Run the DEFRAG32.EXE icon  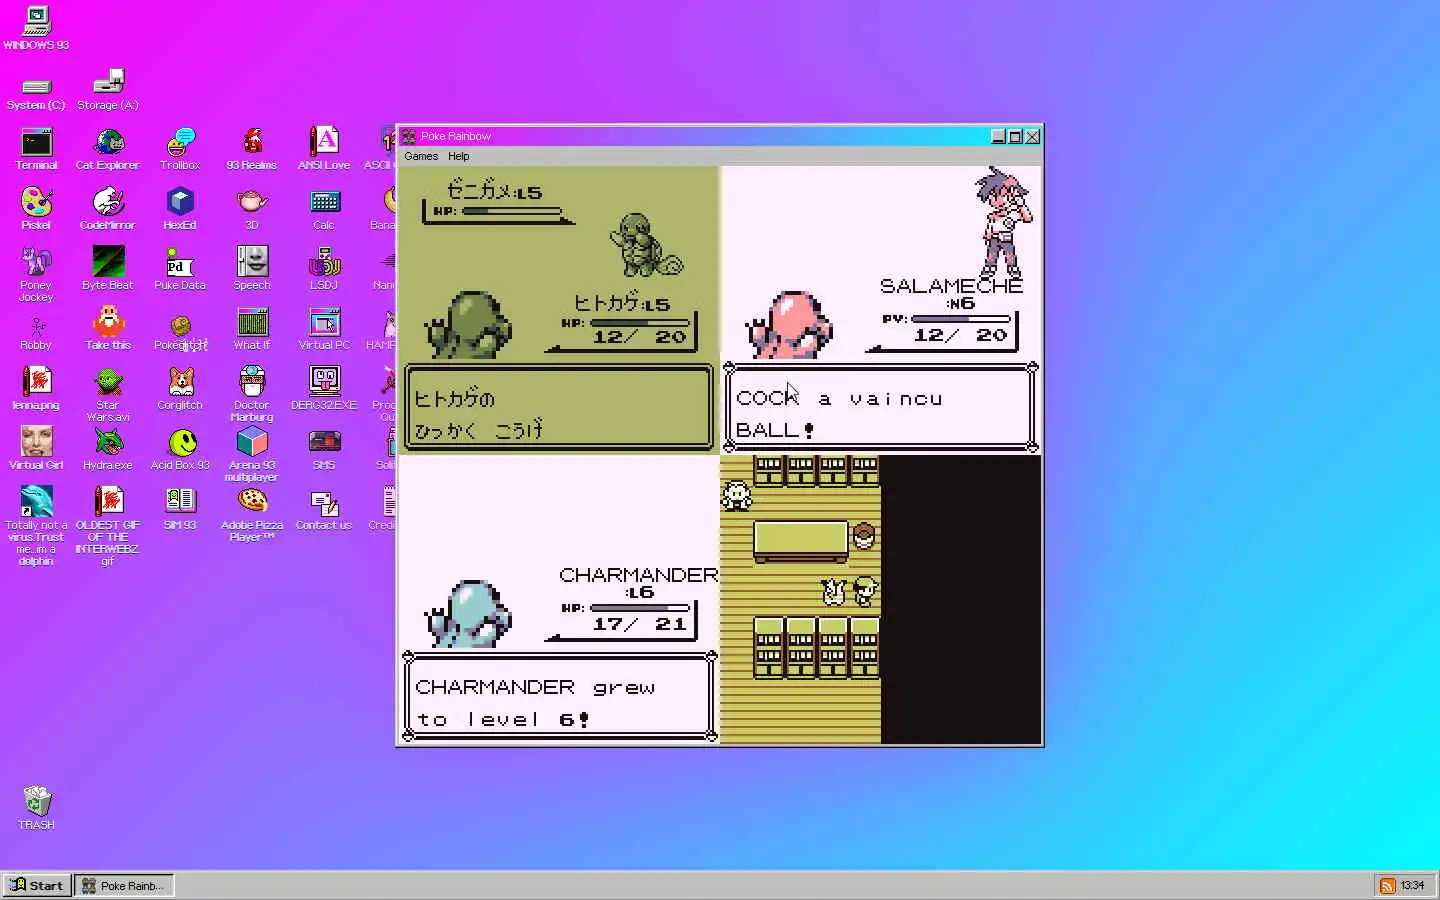[324, 389]
